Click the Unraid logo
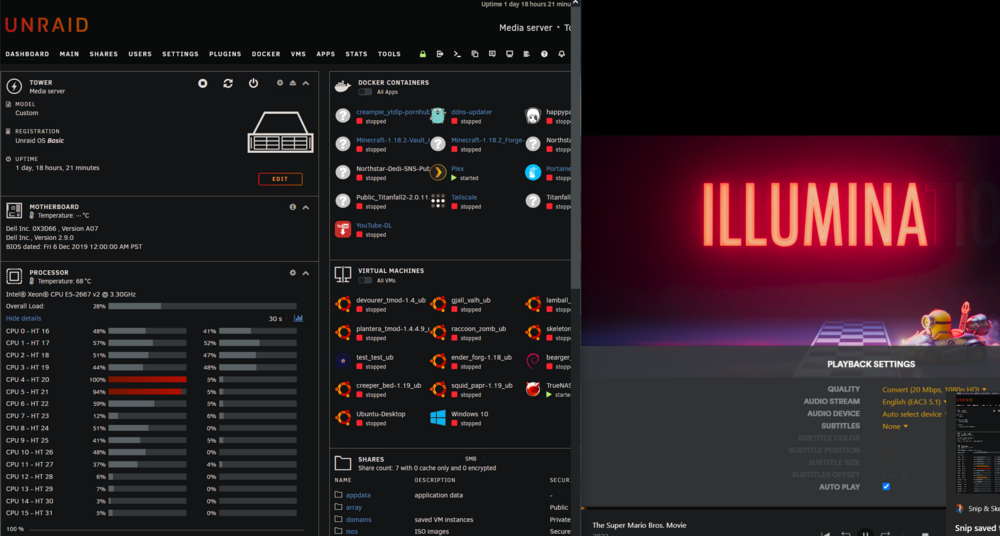This screenshot has height=536, width=1000. 47,25
